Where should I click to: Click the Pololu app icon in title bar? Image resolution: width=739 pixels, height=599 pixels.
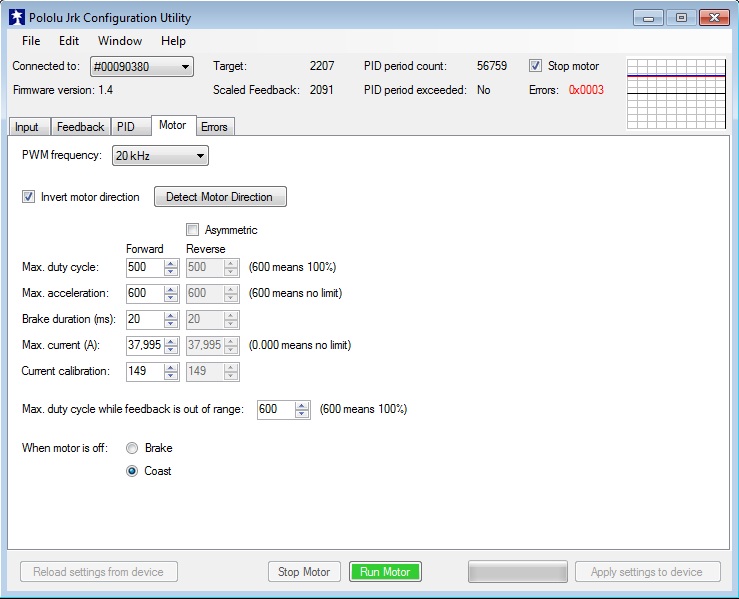click(x=16, y=18)
